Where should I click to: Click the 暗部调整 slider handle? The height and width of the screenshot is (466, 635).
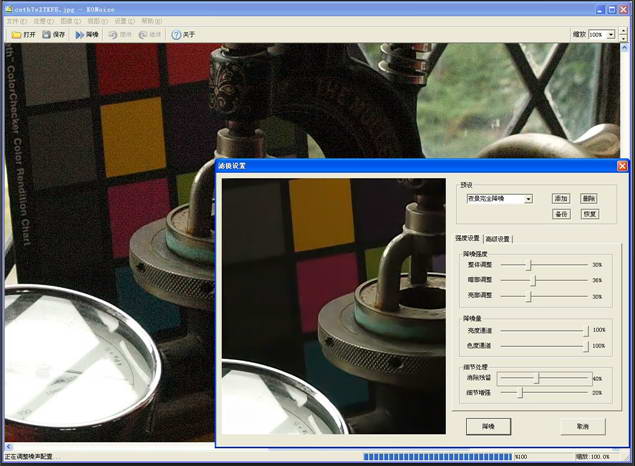coord(534,281)
